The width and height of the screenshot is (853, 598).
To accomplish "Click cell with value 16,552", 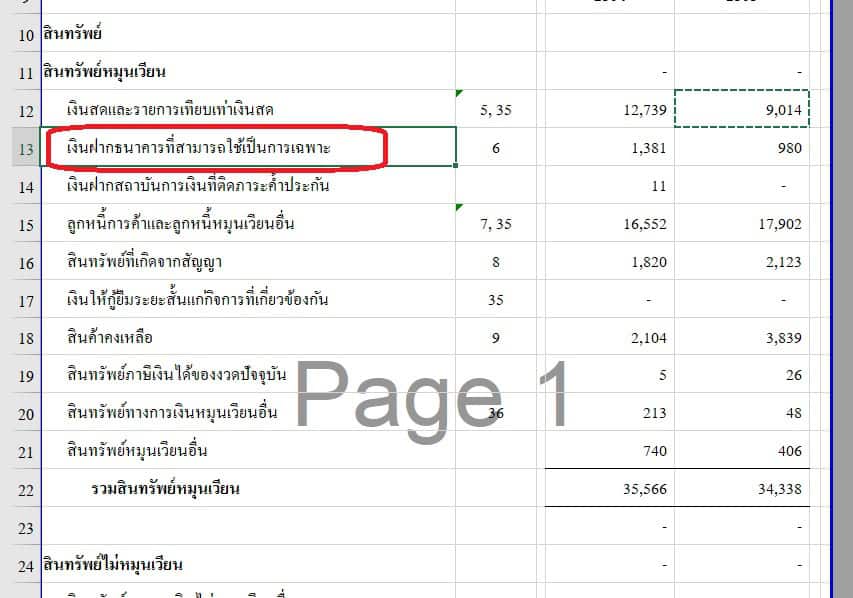I will tap(609, 225).
